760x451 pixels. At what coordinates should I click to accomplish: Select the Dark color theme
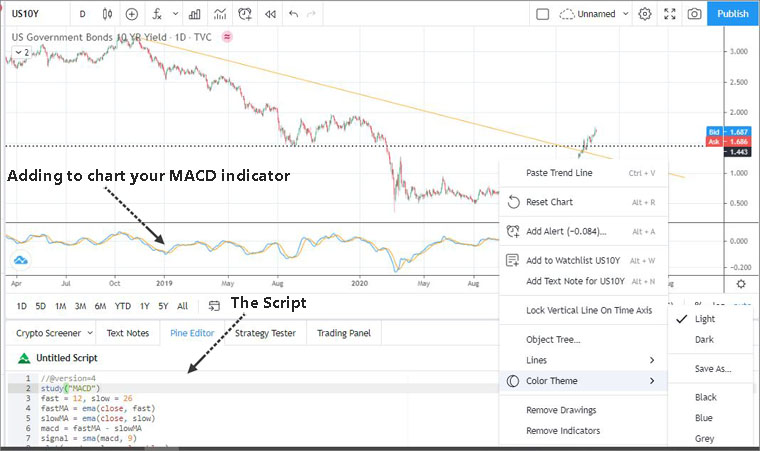[711, 339]
